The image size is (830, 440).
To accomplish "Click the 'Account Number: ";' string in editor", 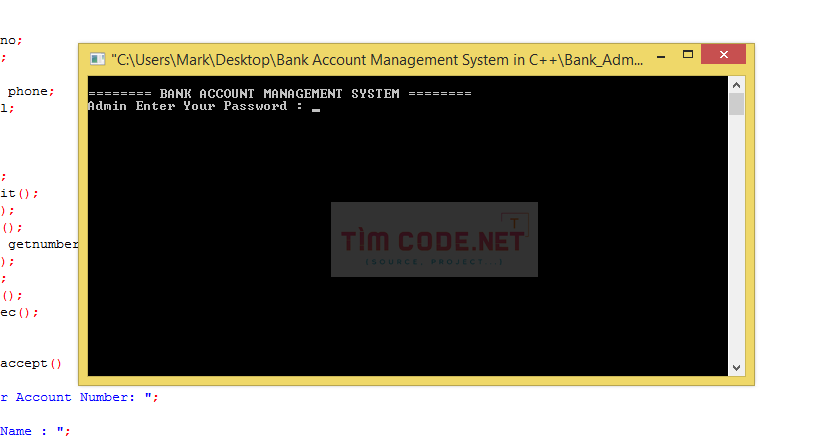I will point(87,398).
